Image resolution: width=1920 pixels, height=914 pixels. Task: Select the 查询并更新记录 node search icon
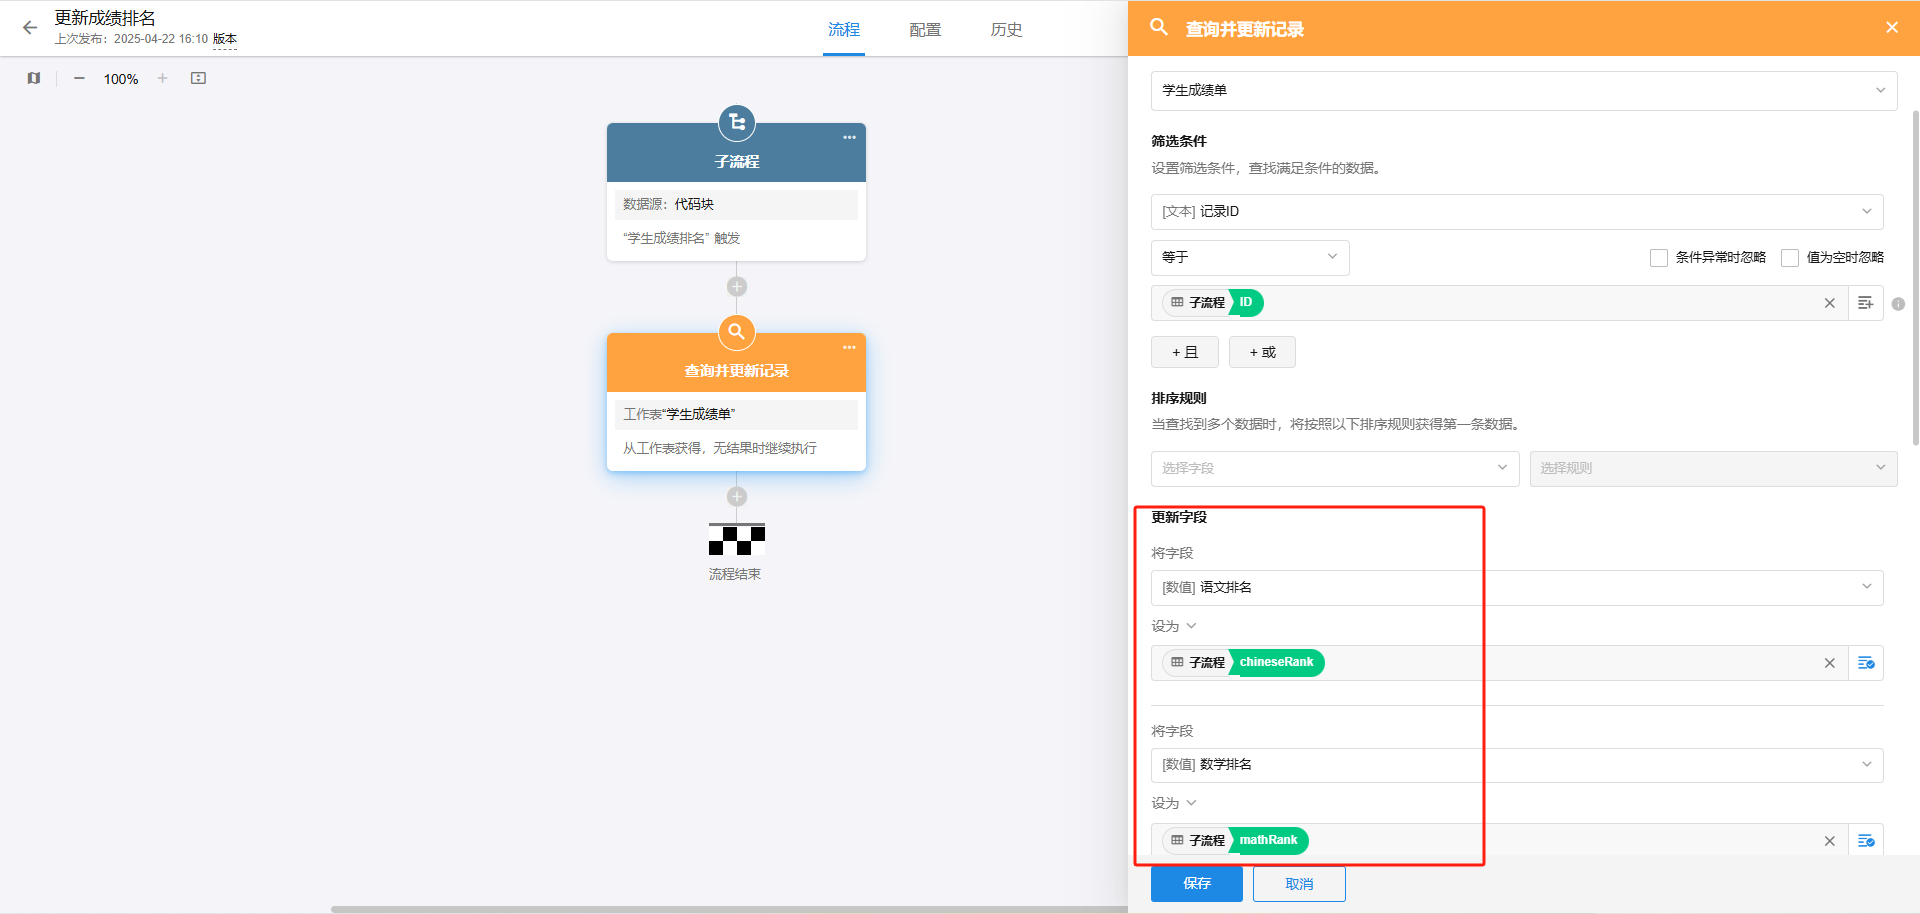[x=737, y=332]
